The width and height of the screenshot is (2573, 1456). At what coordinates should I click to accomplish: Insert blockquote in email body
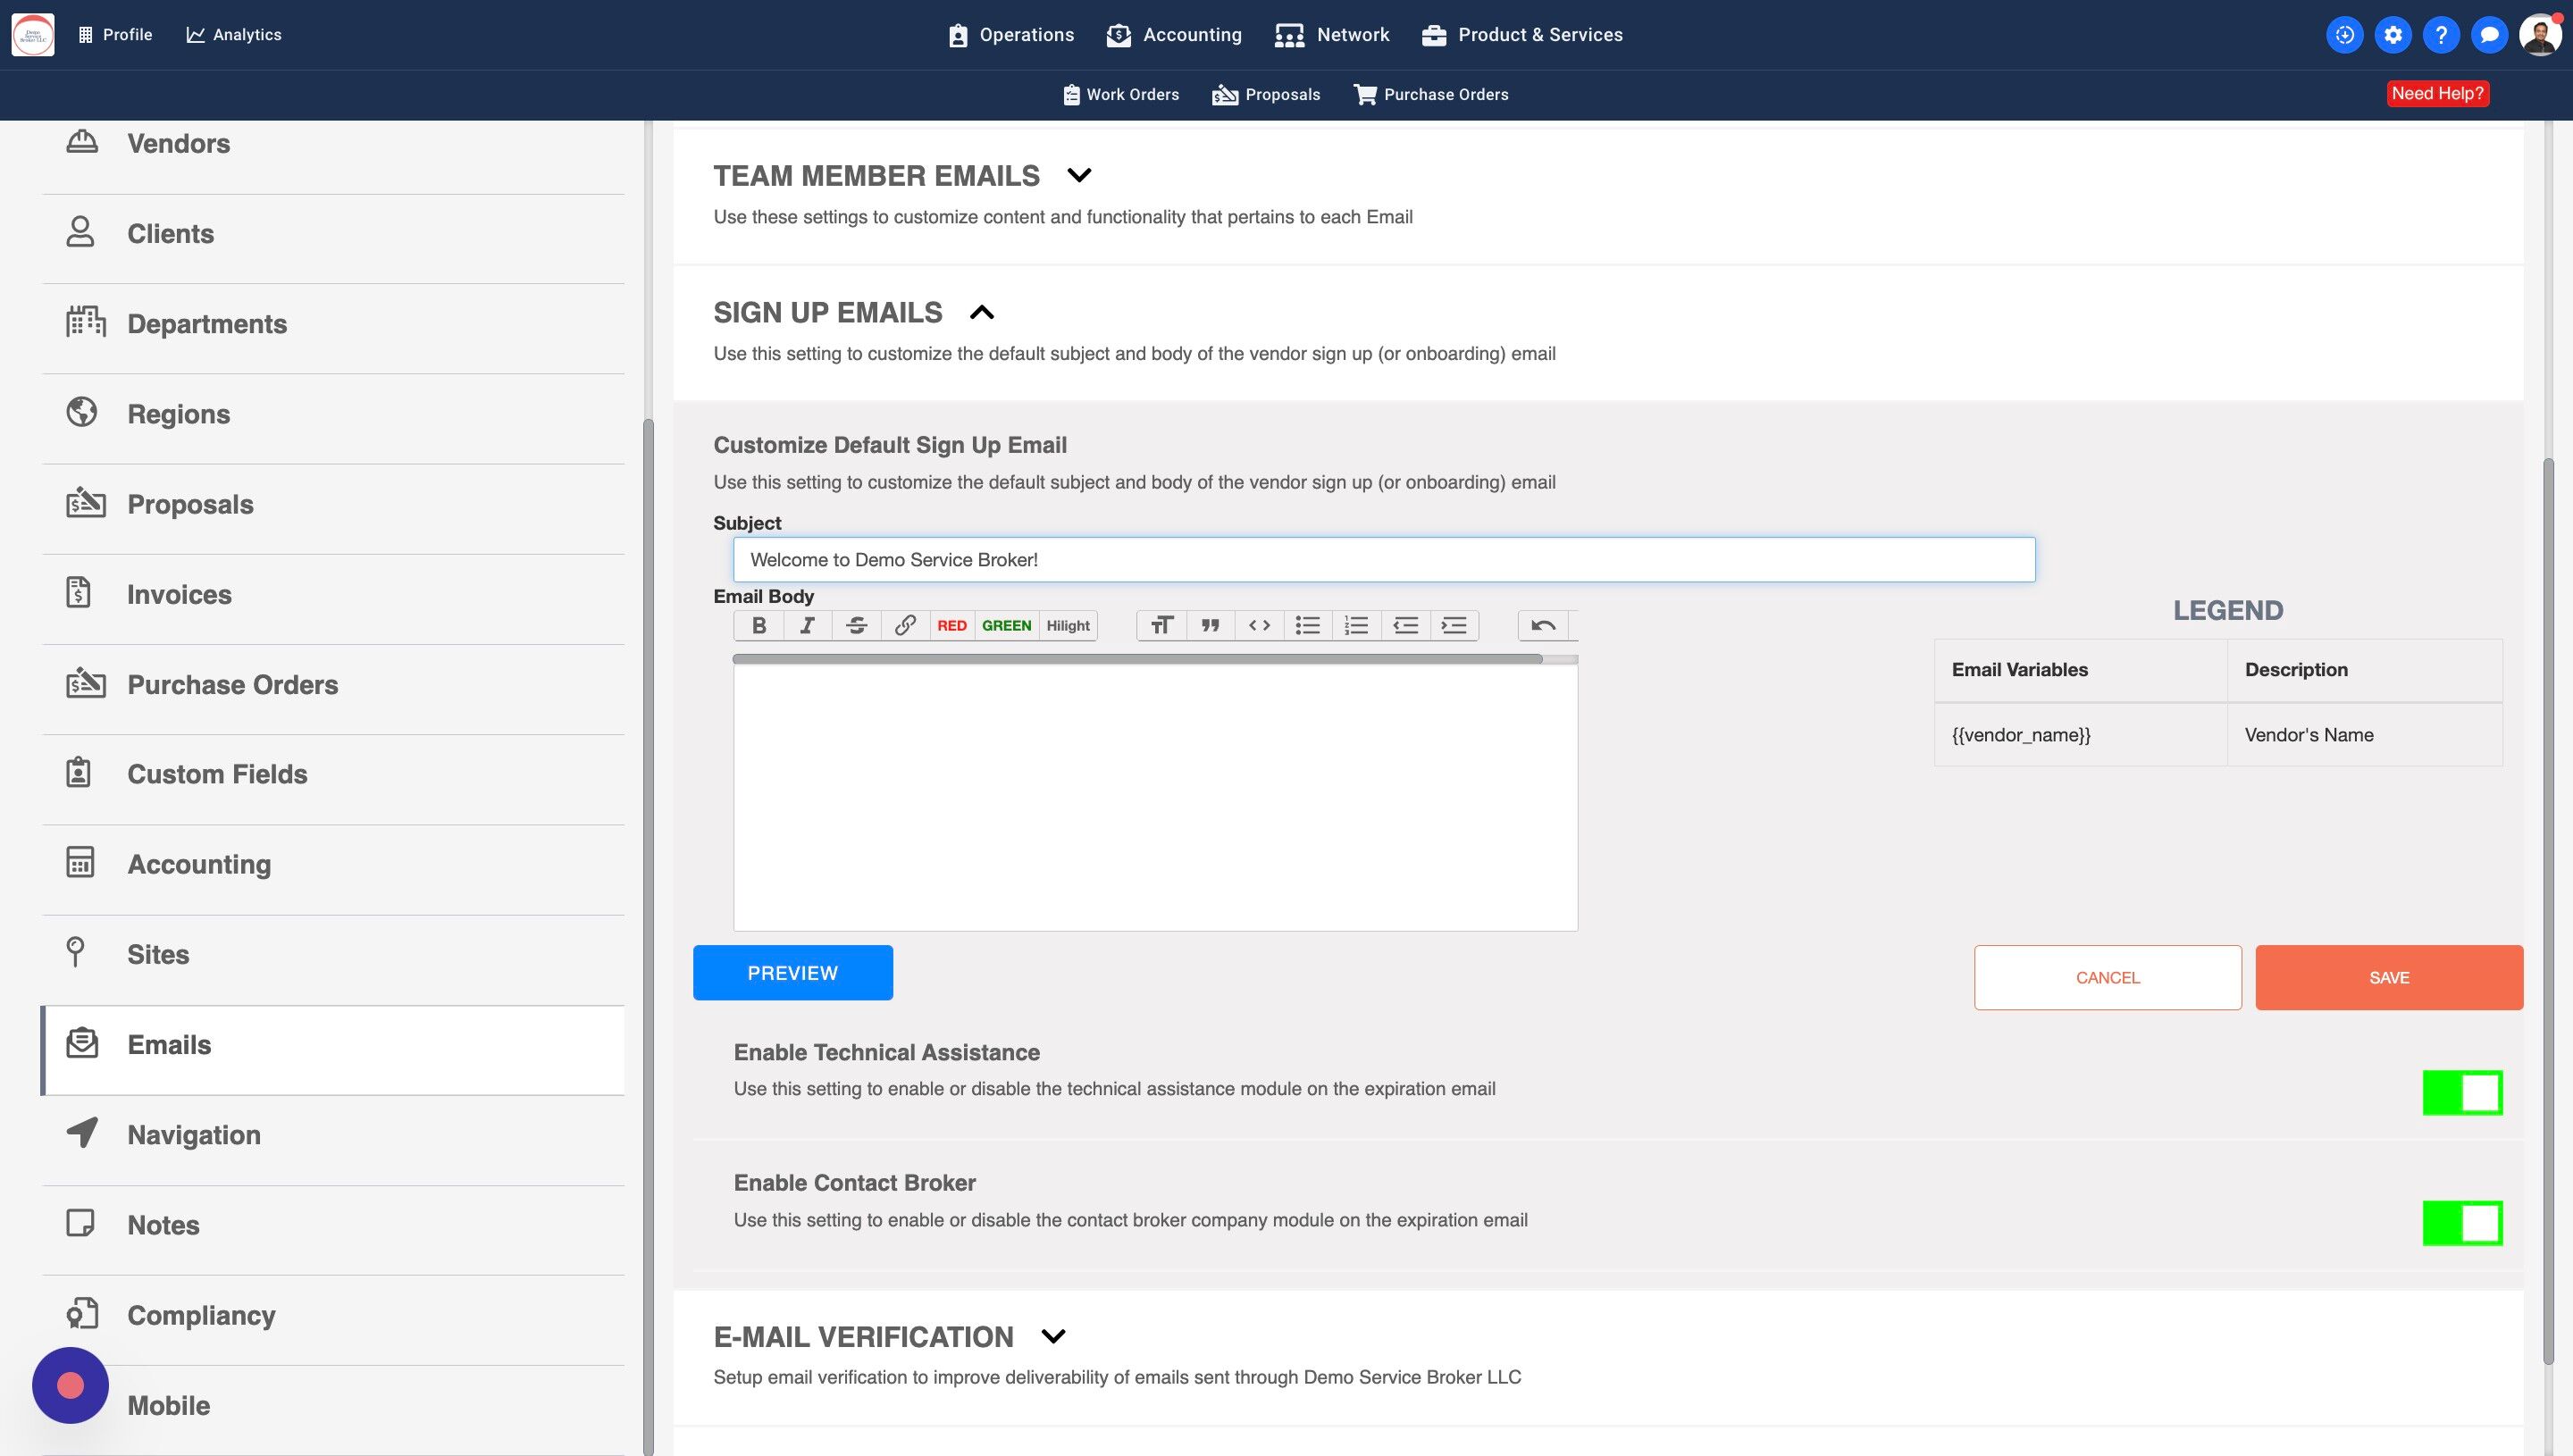[x=1210, y=626]
